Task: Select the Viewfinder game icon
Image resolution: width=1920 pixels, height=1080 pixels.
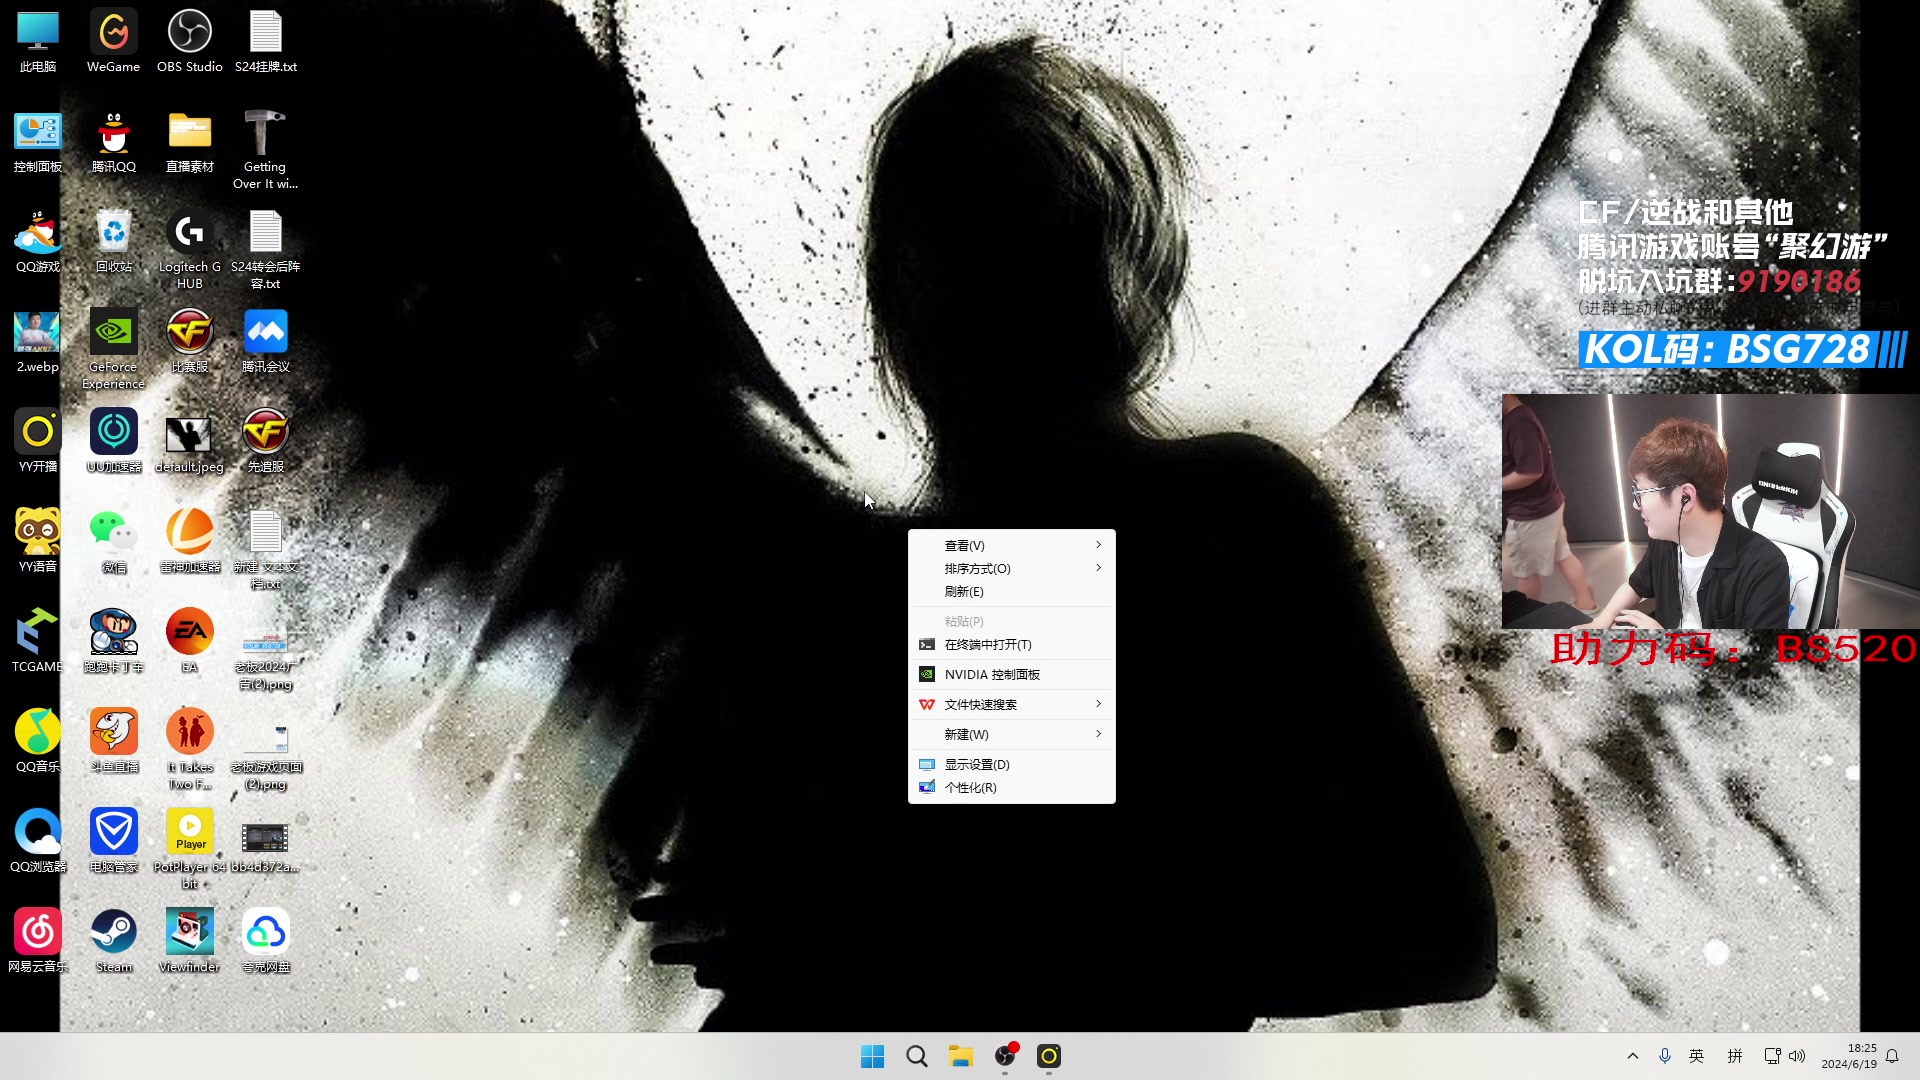Action: pyautogui.click(x=189, y=942)
